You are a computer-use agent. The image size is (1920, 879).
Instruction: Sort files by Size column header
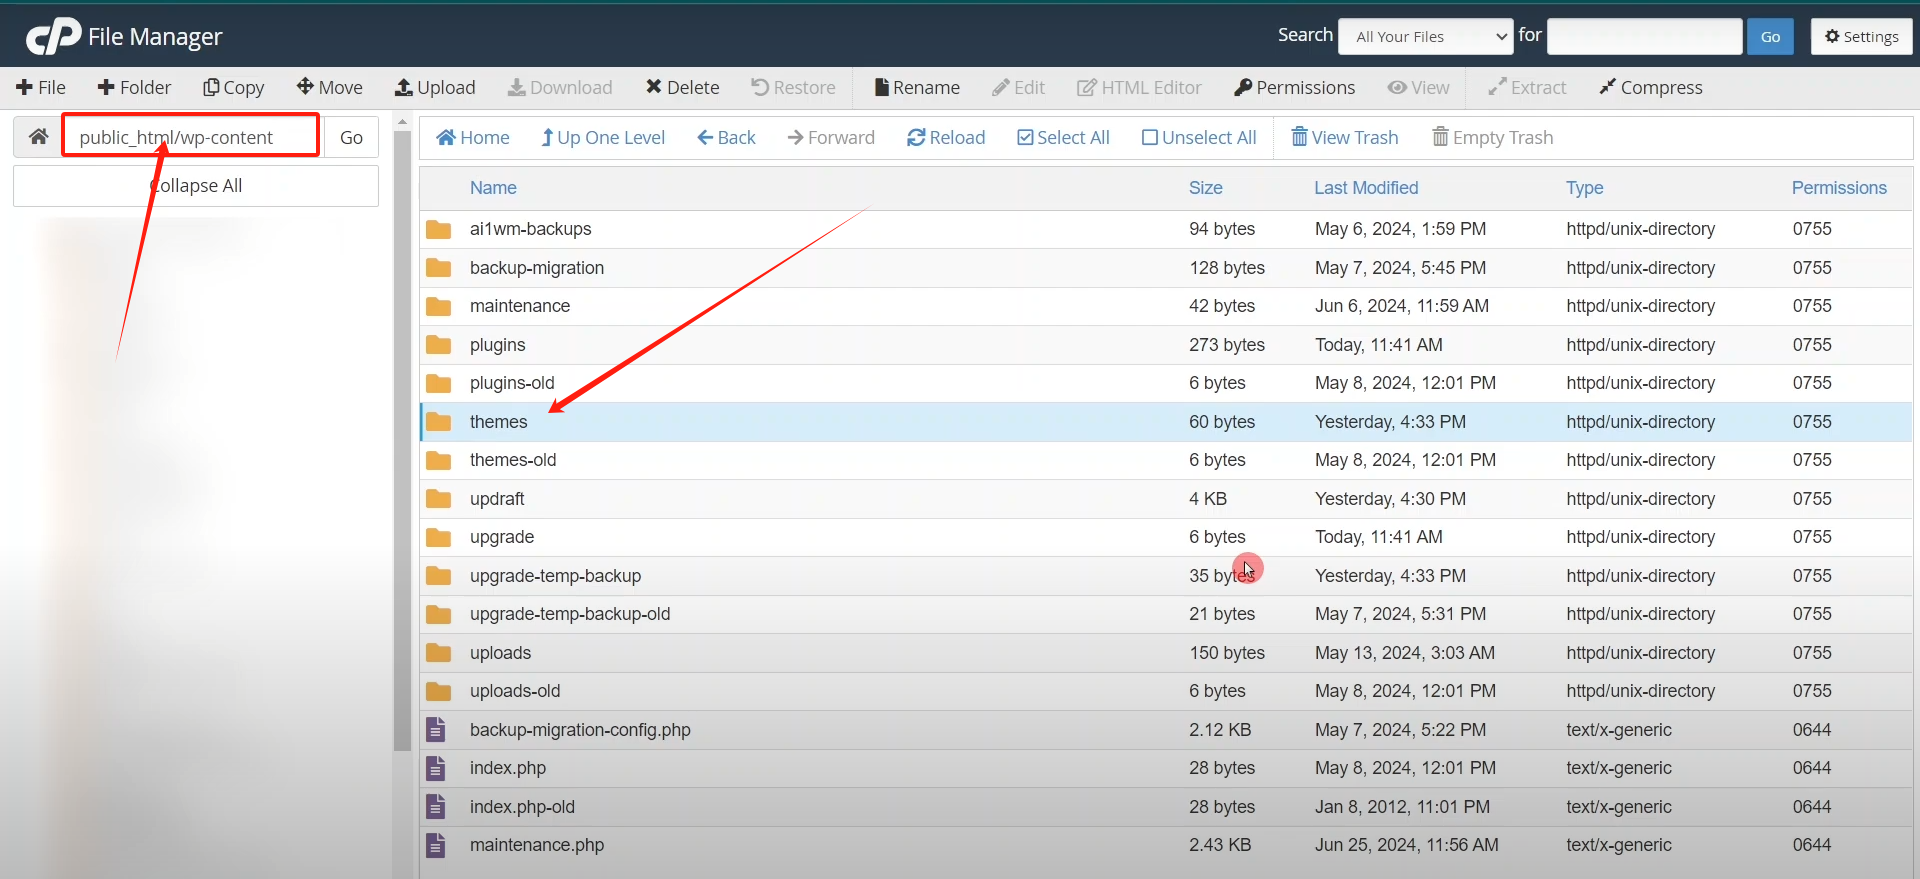point(1205,188)
